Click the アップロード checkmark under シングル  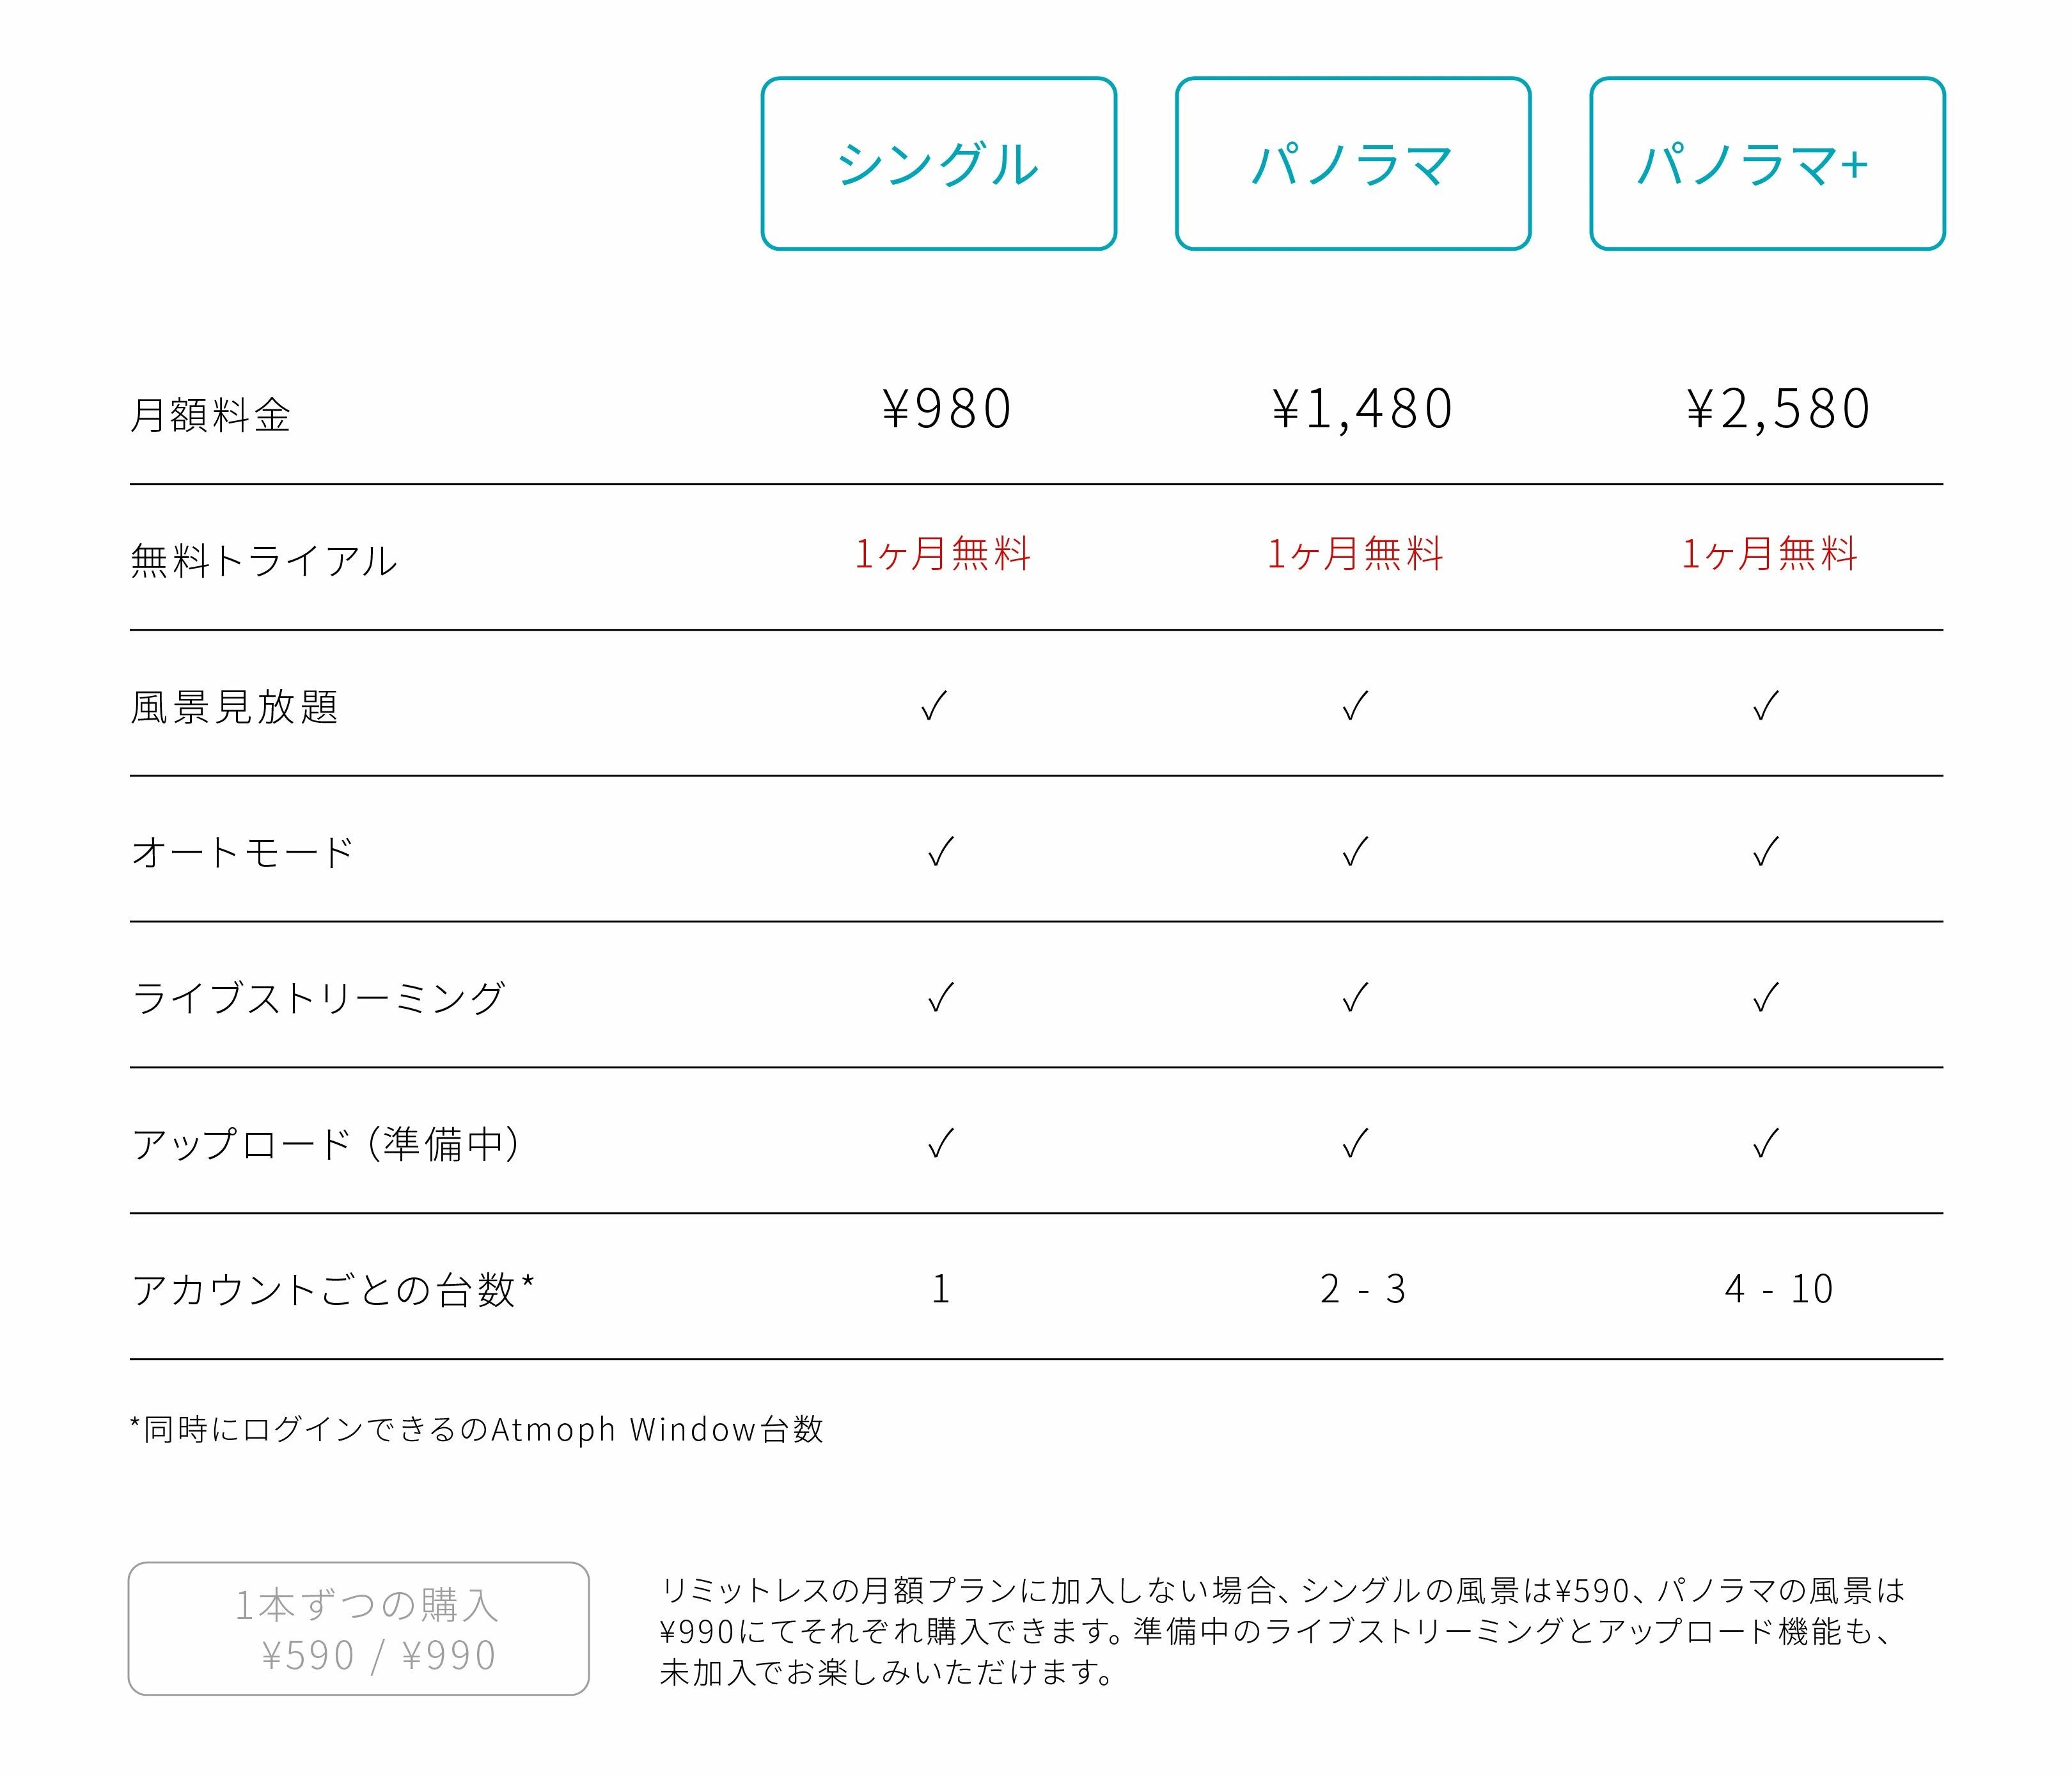940,1143
